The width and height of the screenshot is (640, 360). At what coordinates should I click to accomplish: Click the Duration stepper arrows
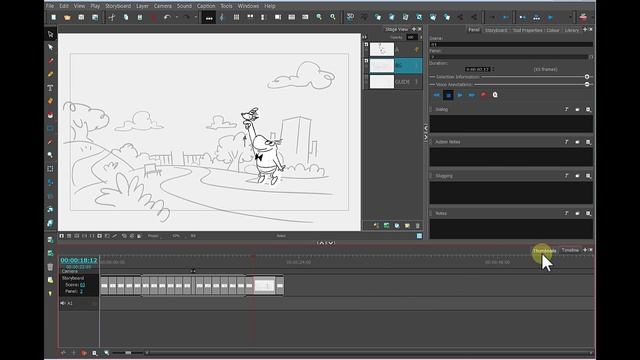[x=493, y=69]
